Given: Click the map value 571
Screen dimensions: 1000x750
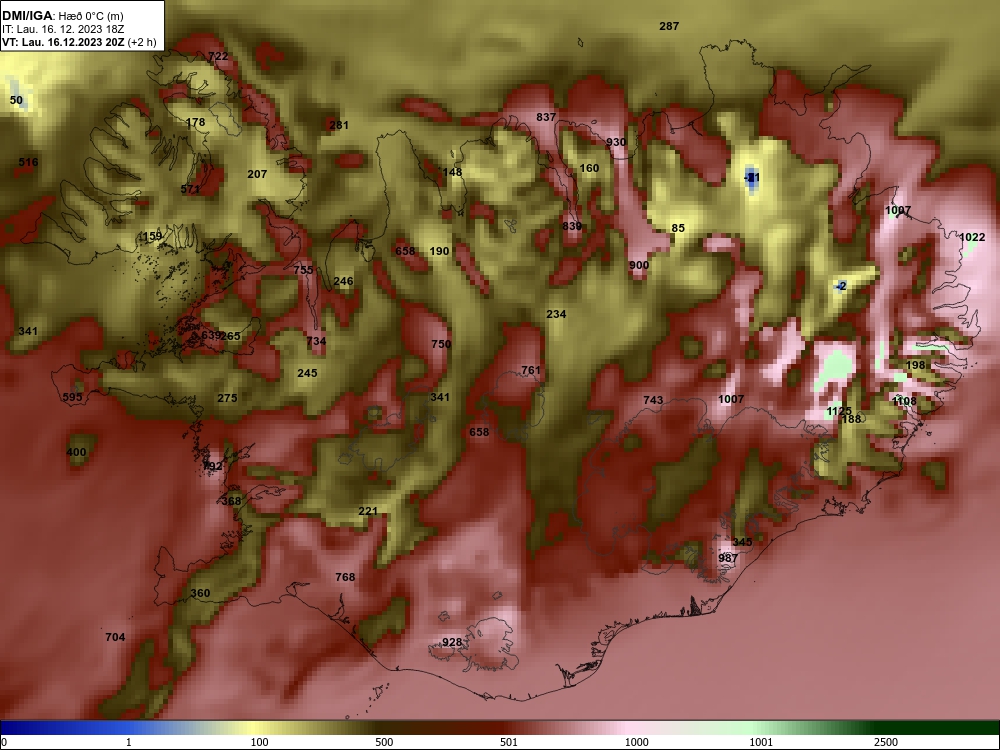Looking at the screenshot, I should 190,189.
